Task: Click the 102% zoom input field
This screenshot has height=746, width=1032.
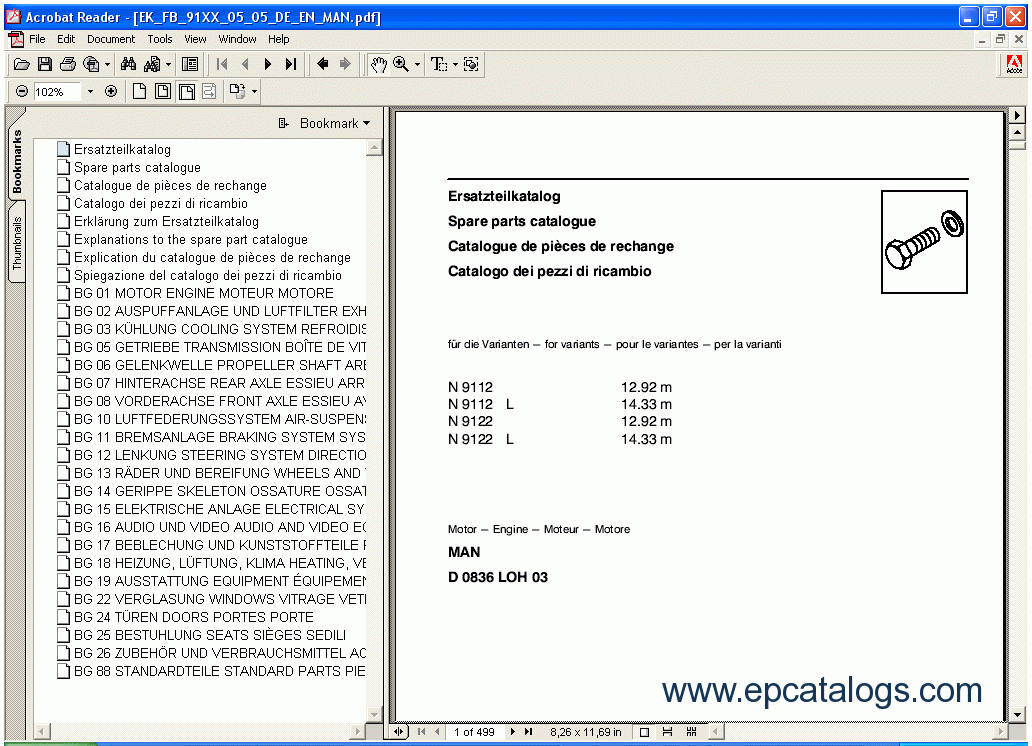Action: pos(57,92)
